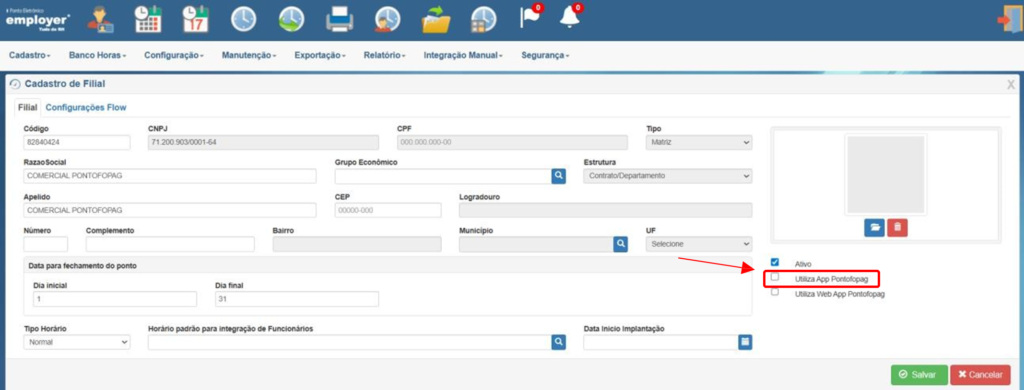Search Município with the magnifier button
This screenshot has width=1024, height=390.
[x=620, y=244]
